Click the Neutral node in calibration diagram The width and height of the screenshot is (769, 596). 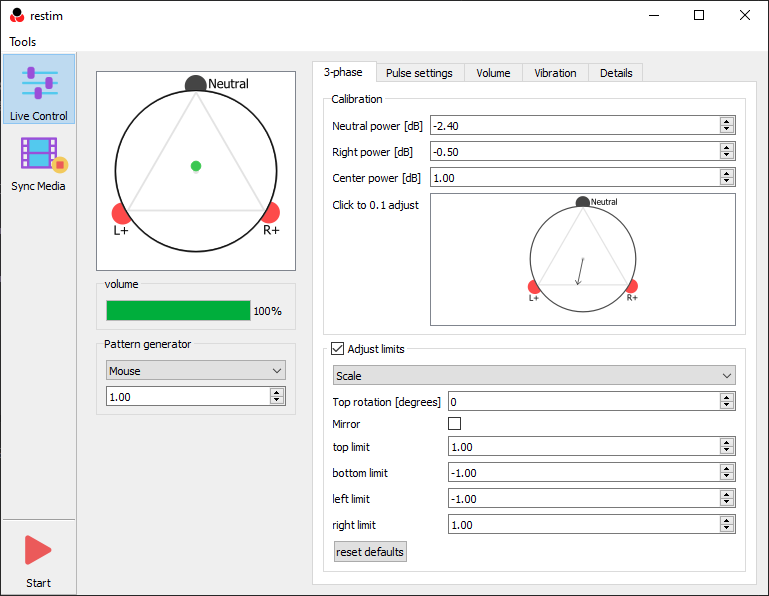coord(583,202)
